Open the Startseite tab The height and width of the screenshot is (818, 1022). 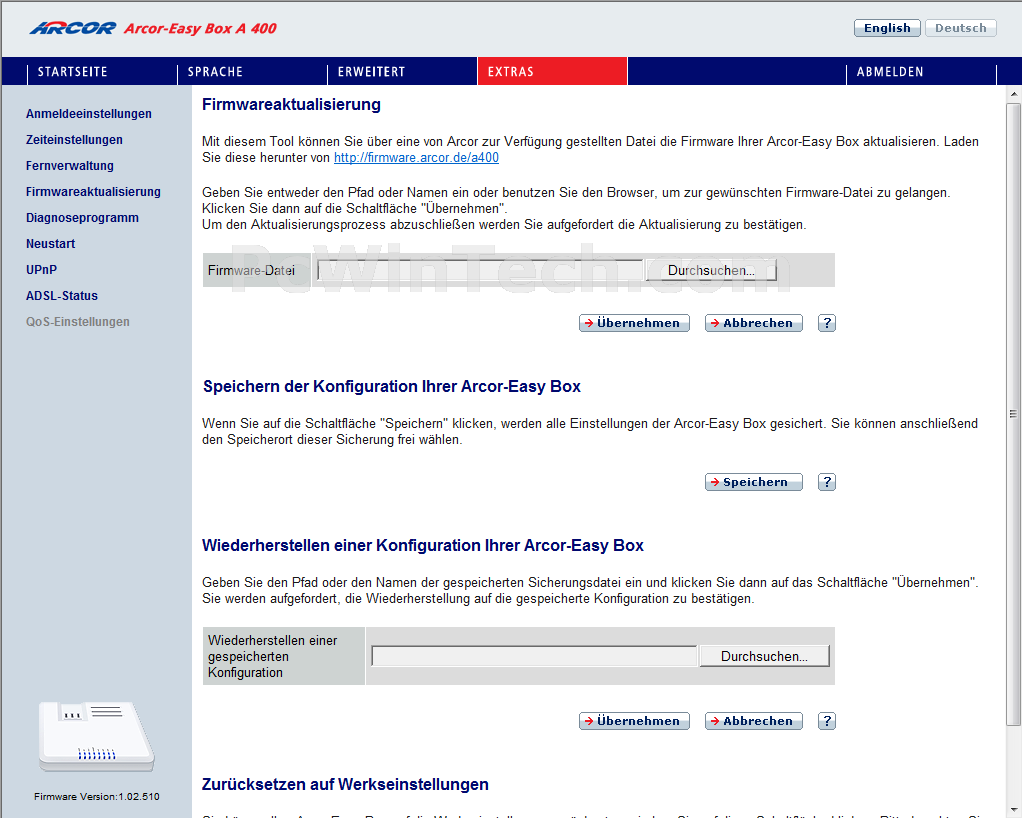[72, 72]
